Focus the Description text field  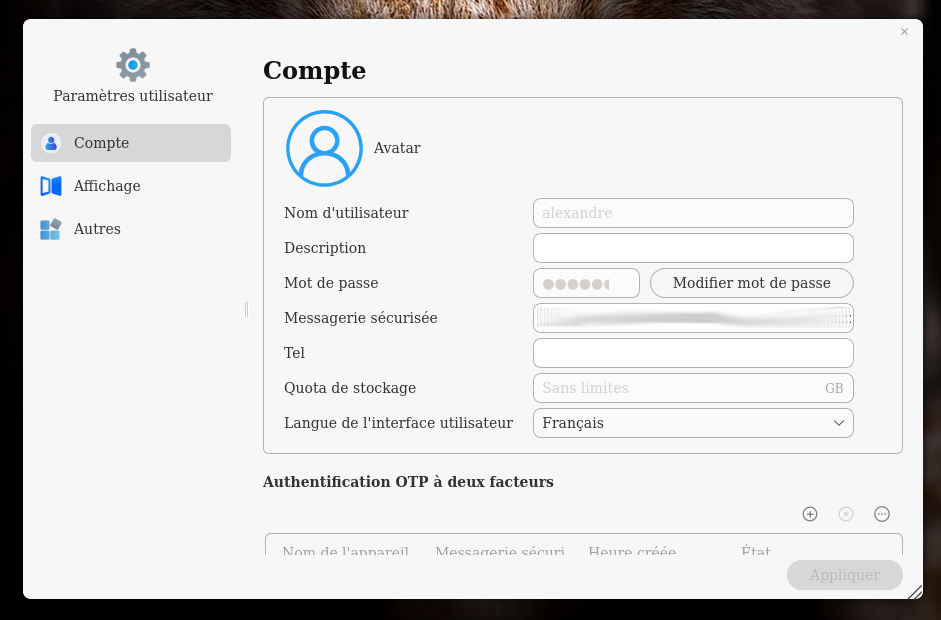[x=692, y=248]
